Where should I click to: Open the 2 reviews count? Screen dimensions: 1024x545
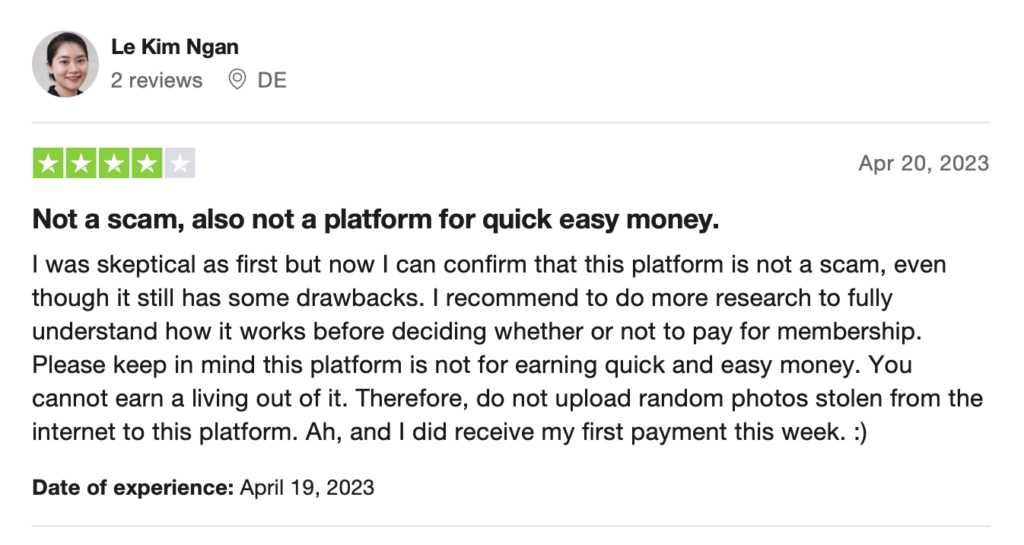coord(157,80)
